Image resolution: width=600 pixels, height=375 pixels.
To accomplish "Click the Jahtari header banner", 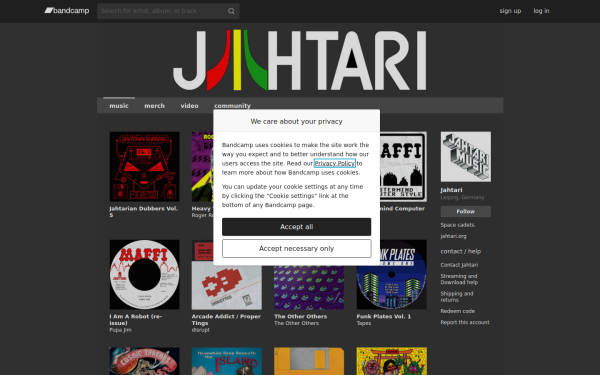I will (x=300, y=60).
